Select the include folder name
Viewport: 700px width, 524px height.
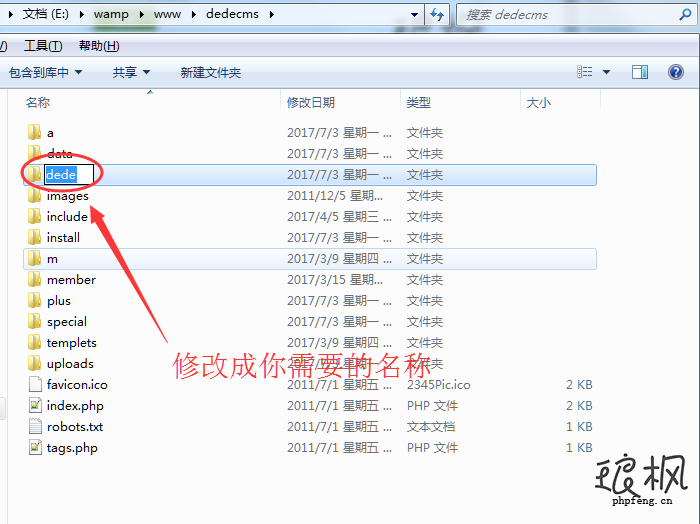[x=67, y=216]
